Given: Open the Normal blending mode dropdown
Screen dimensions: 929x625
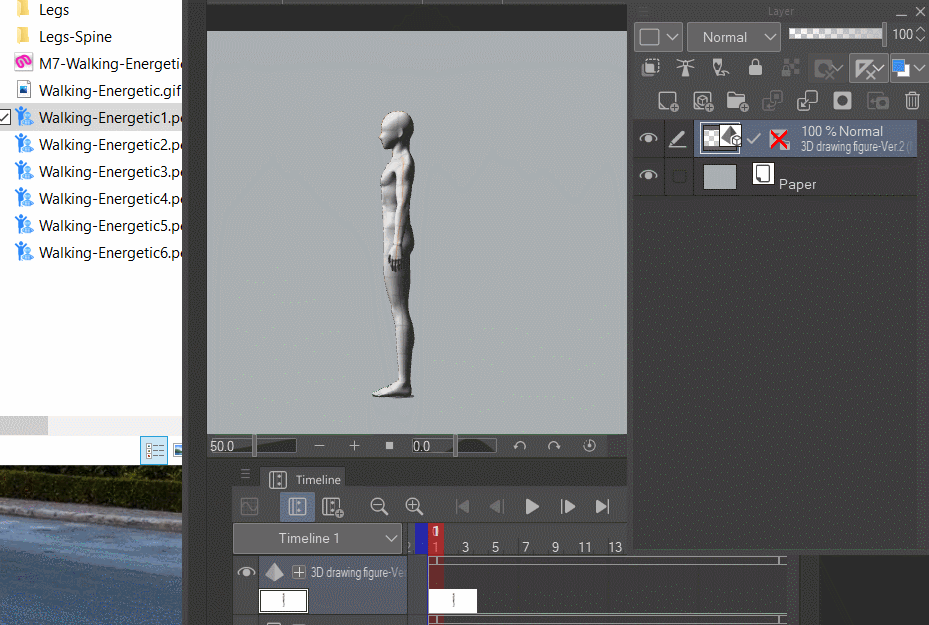Looking at the screenshot, I should [734, 37].
